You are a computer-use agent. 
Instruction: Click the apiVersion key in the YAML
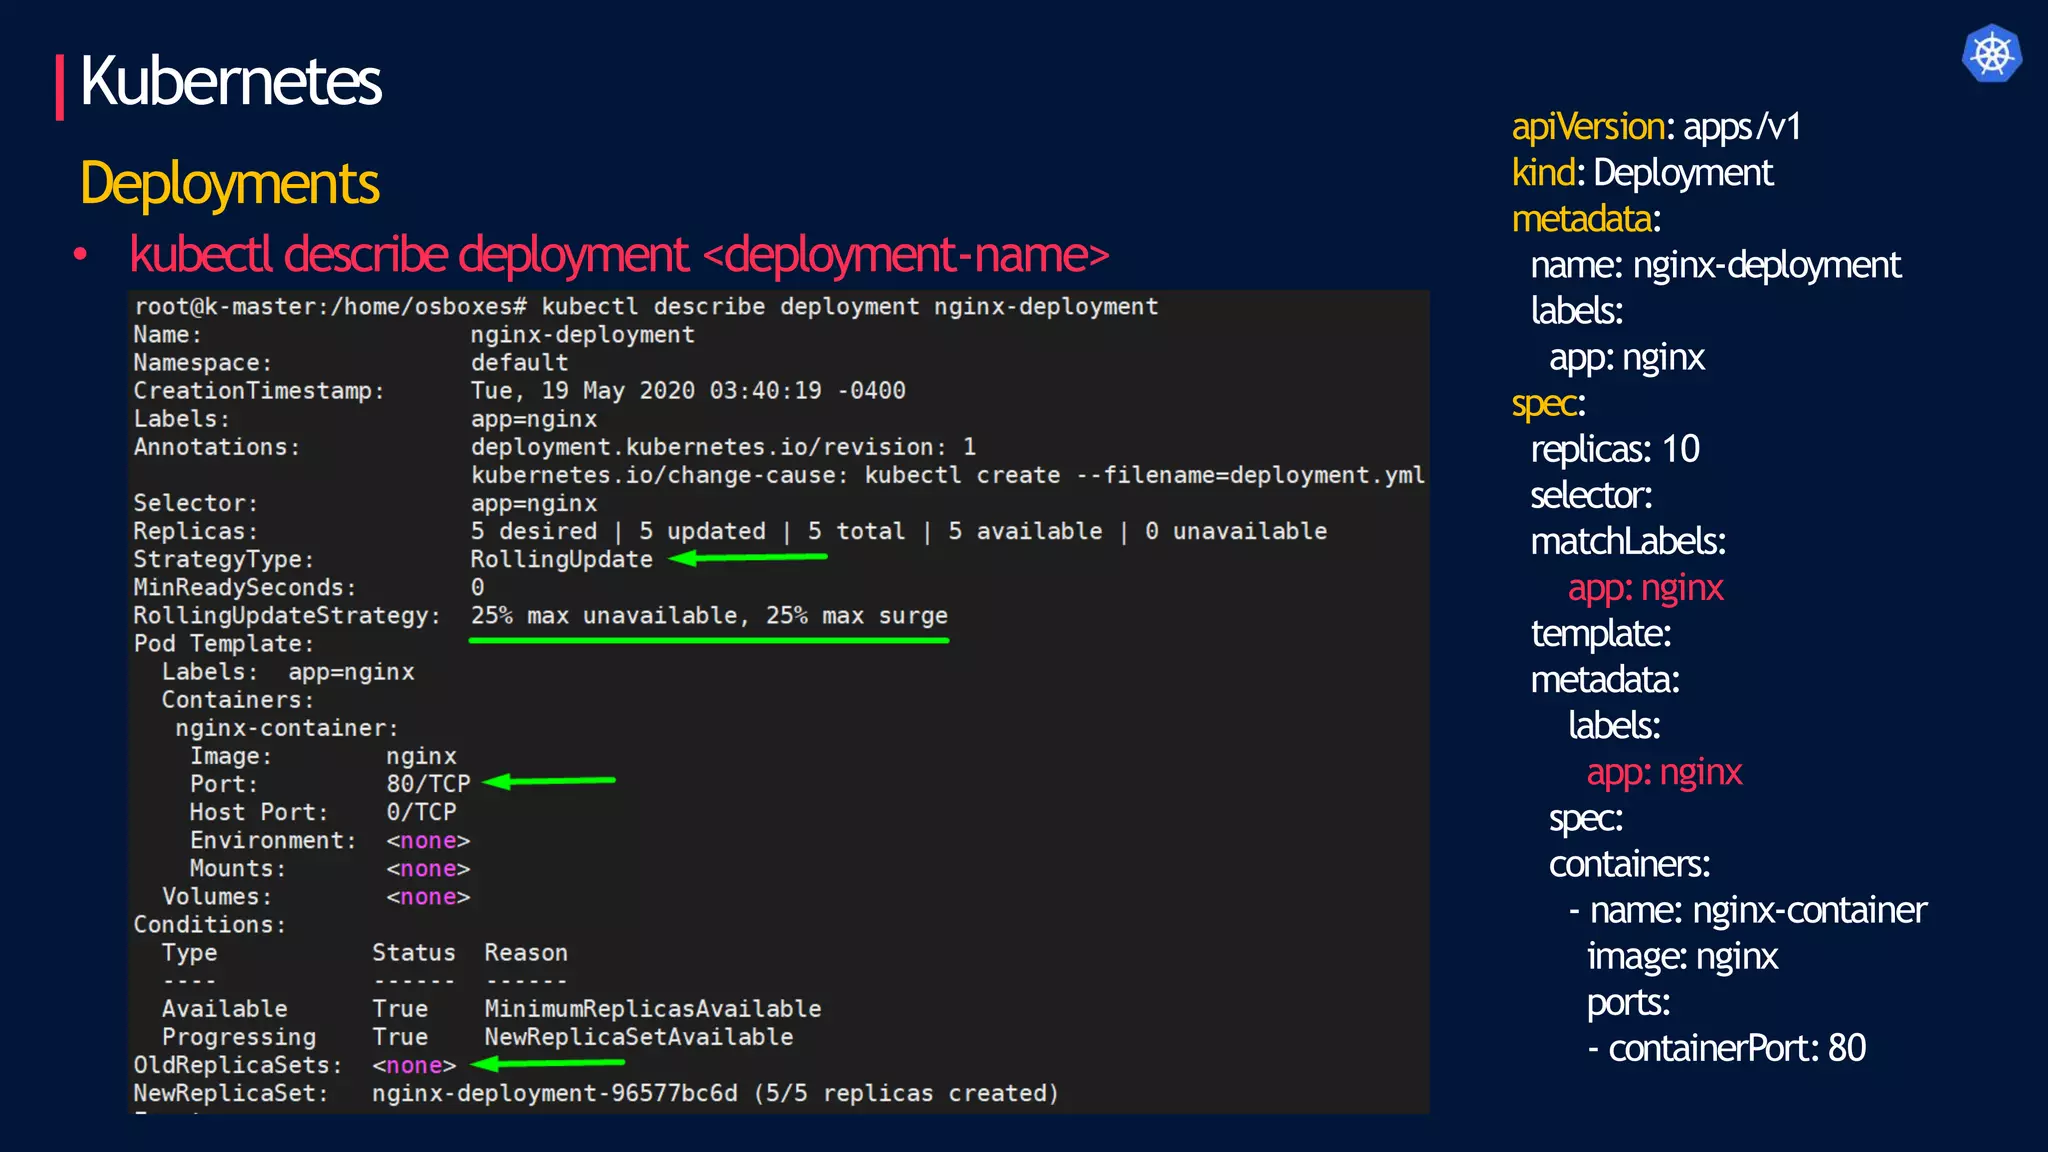point(1587,127)
